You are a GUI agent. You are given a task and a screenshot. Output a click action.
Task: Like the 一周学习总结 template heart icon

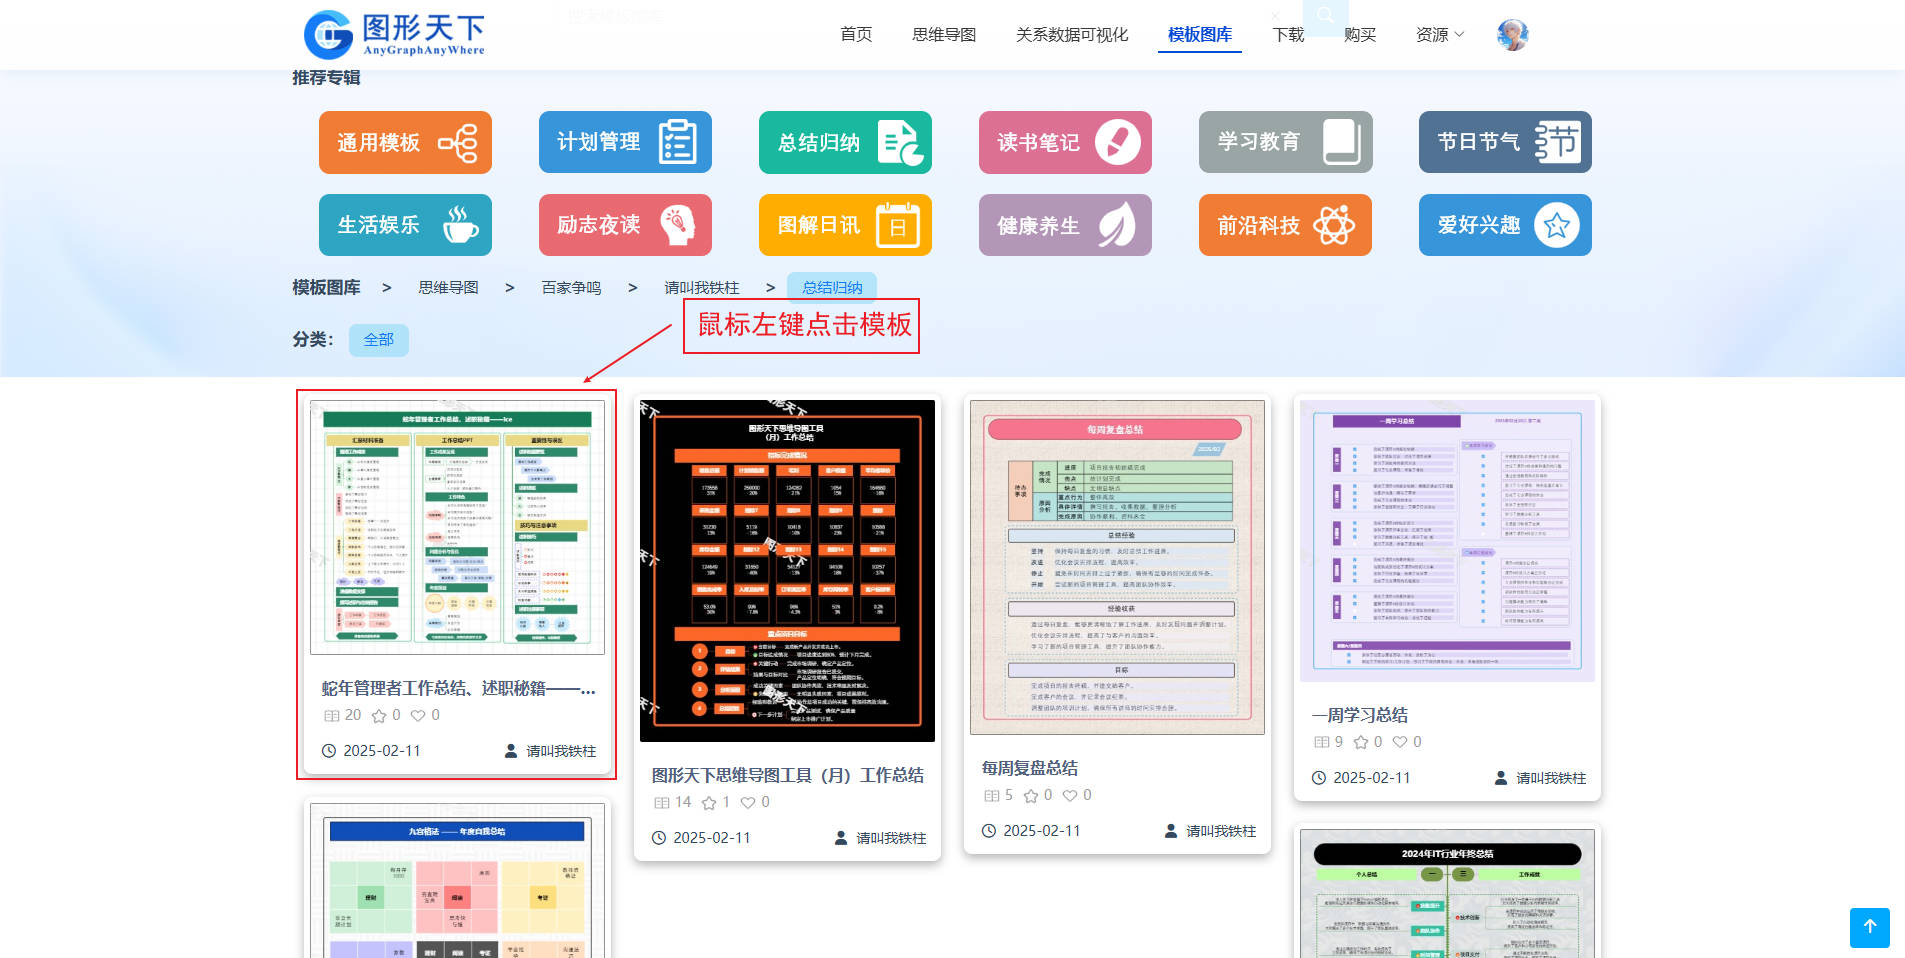[1400, 742]
